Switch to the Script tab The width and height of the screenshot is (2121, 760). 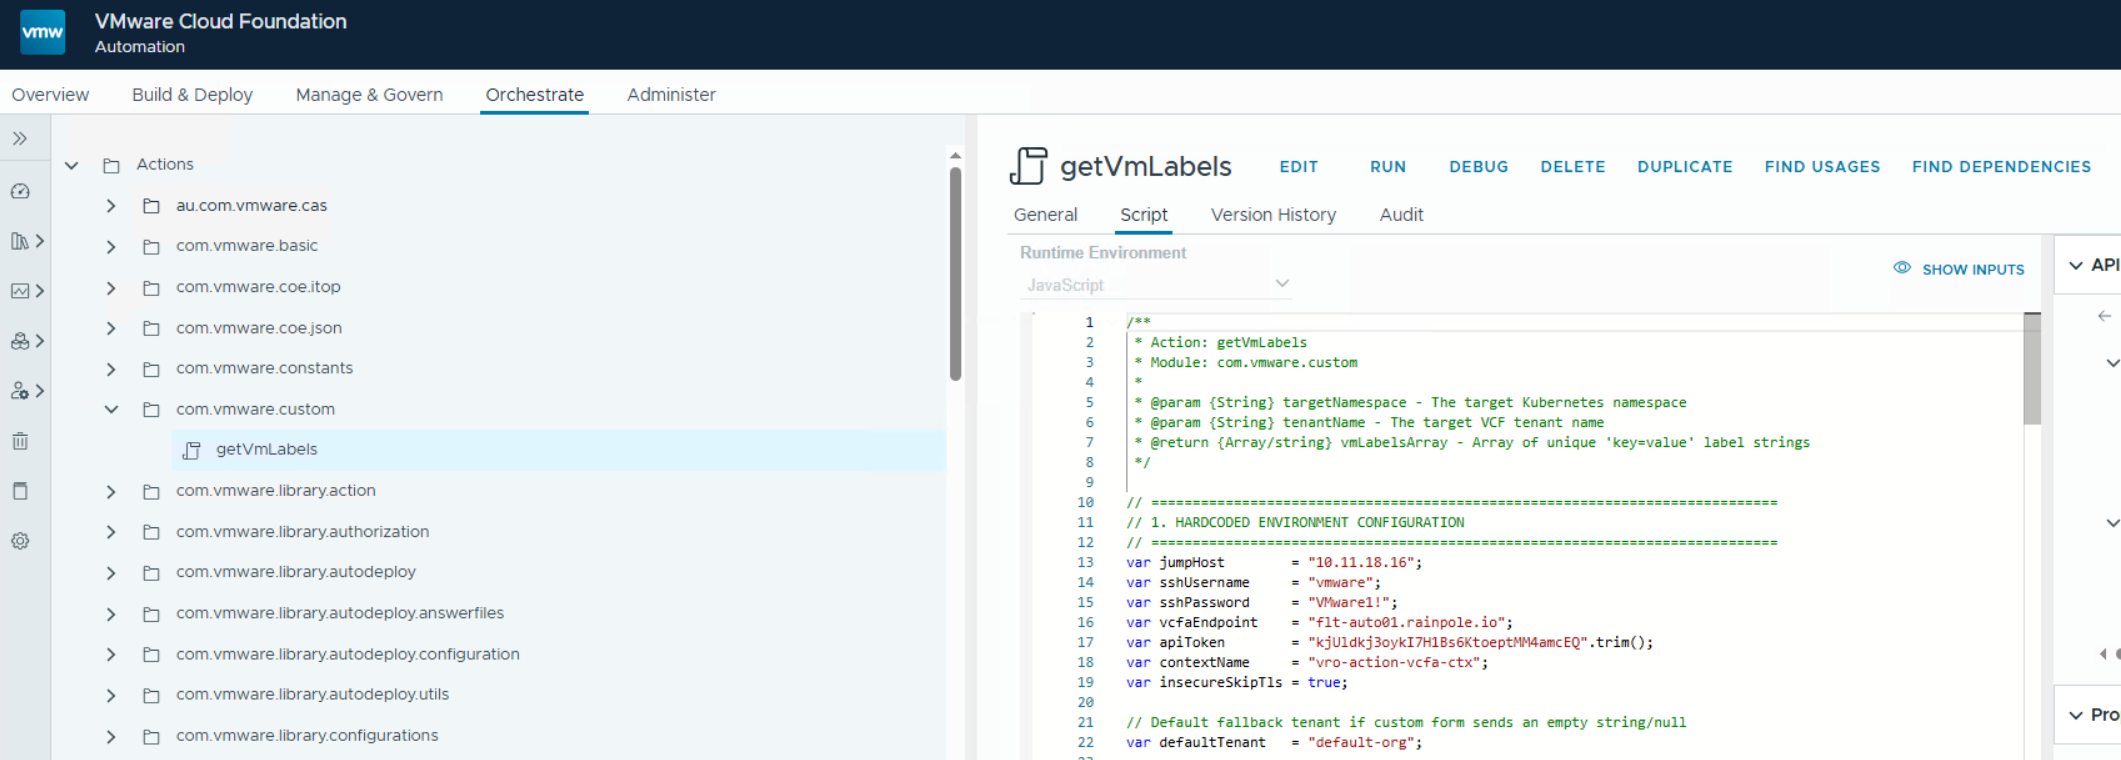[1143, 215]
